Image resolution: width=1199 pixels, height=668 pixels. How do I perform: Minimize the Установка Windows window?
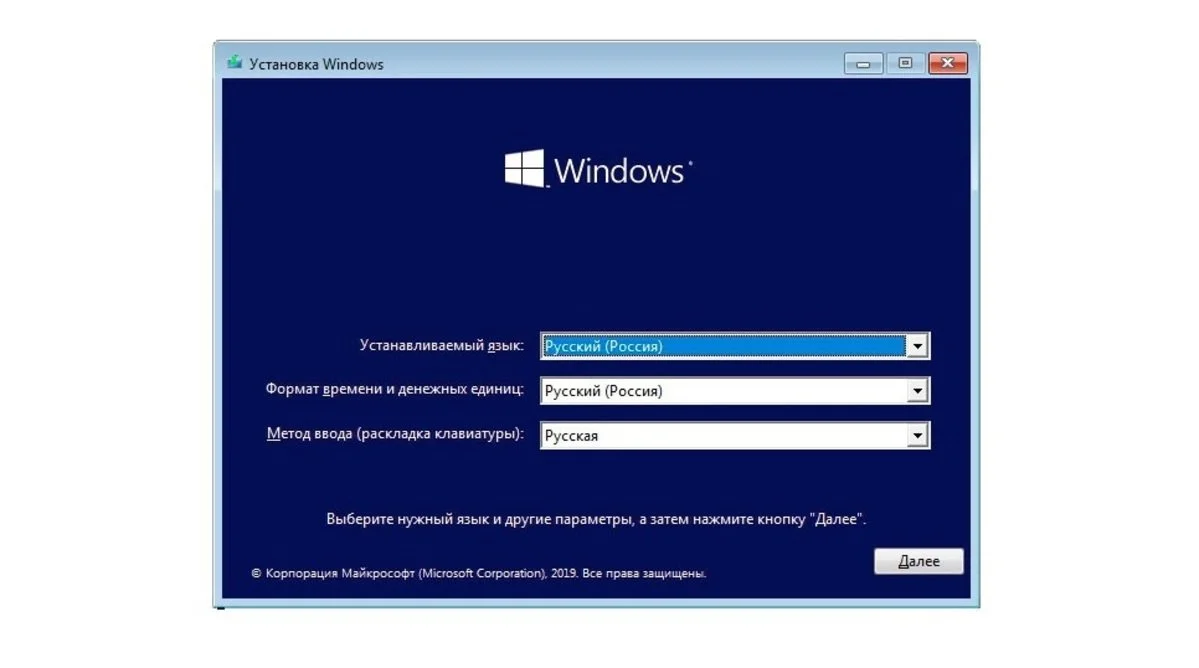863,63
